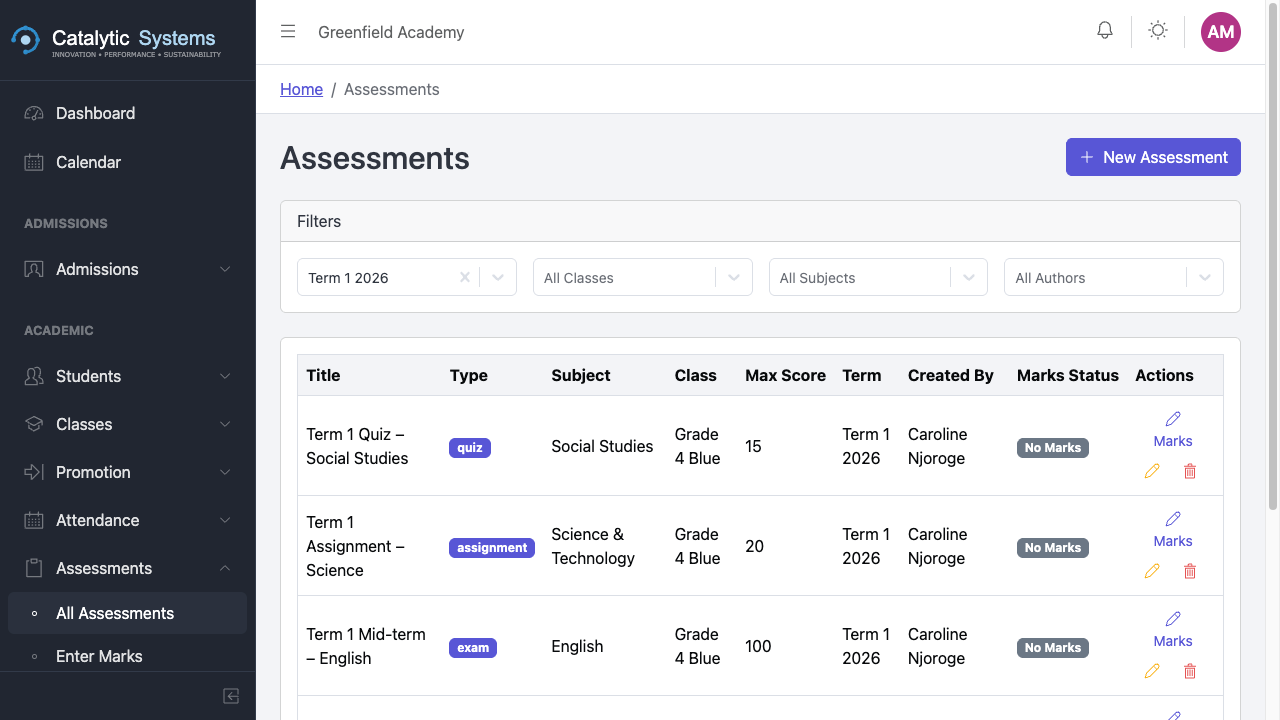Click the Filters panel heading

(319, 221)
